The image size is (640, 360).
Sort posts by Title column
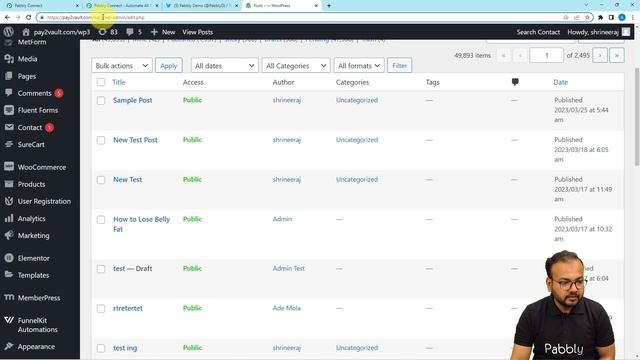(119, 82)
